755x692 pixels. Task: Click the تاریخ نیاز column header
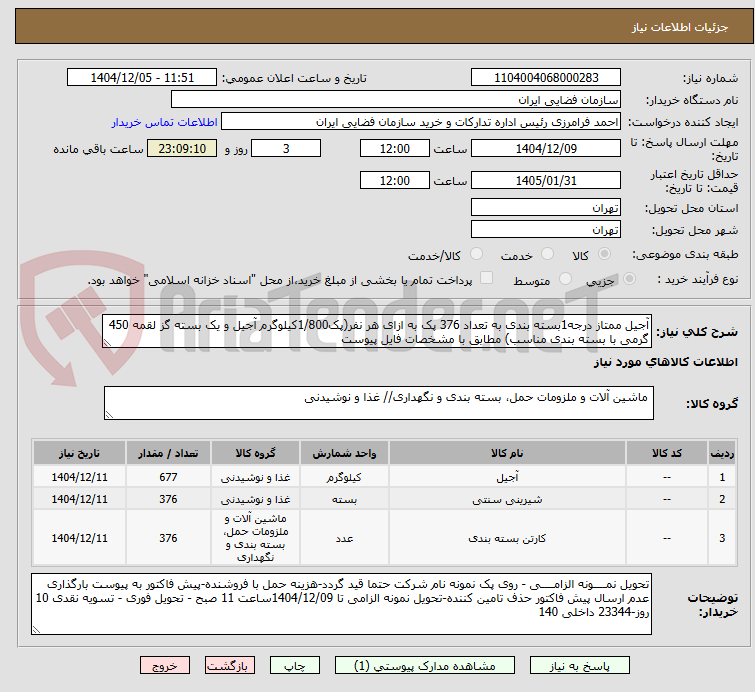coord(79,453)
